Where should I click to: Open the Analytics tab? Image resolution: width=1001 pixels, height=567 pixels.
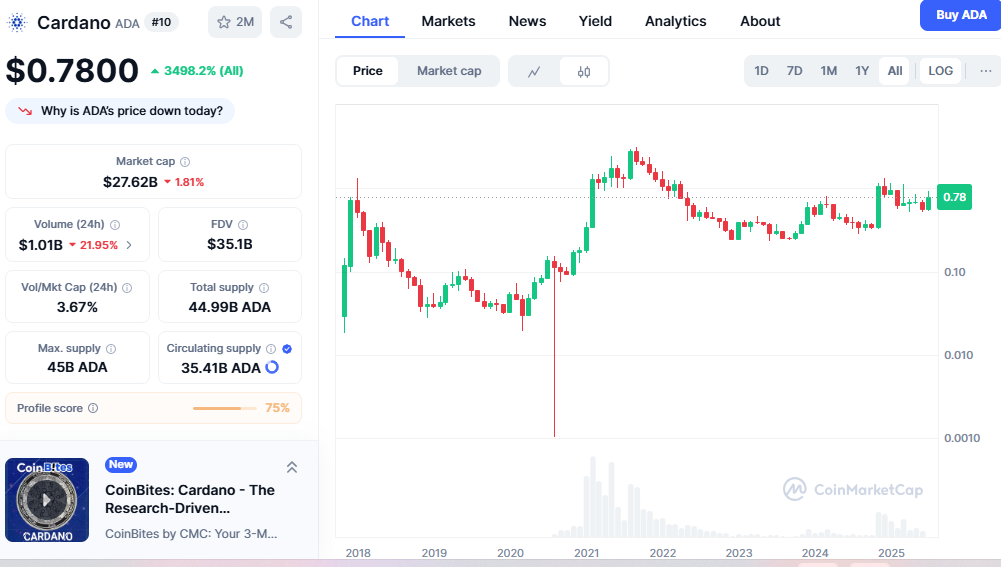[675, 21]
